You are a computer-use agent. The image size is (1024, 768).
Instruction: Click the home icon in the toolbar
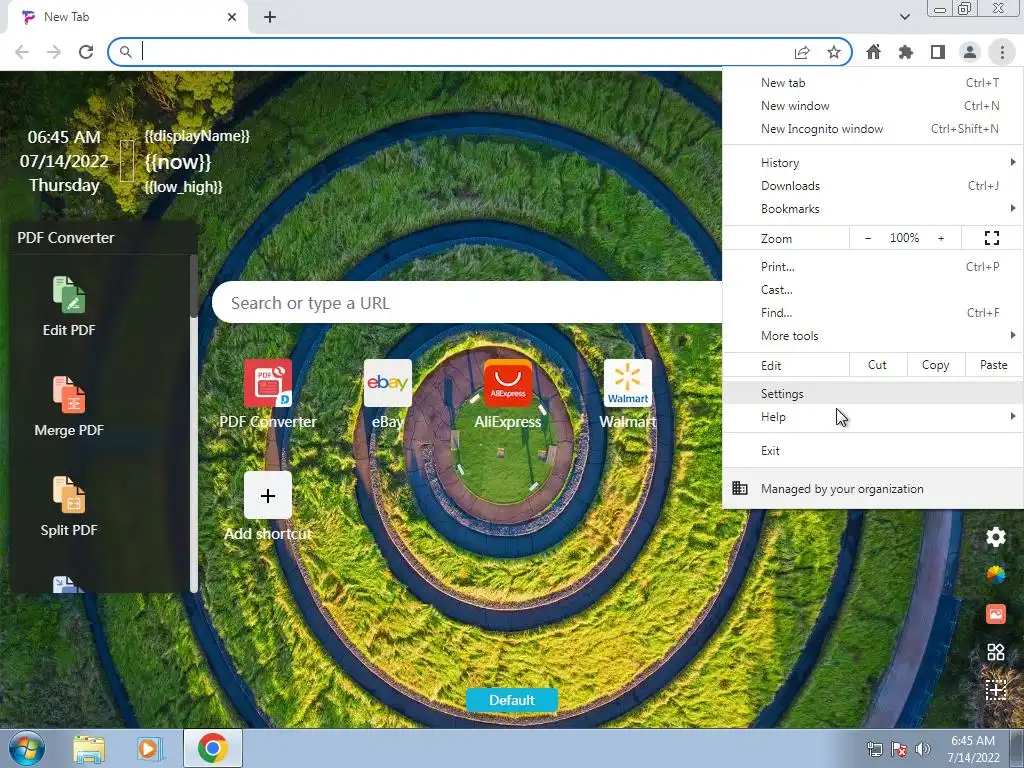(x=873, y=52)
